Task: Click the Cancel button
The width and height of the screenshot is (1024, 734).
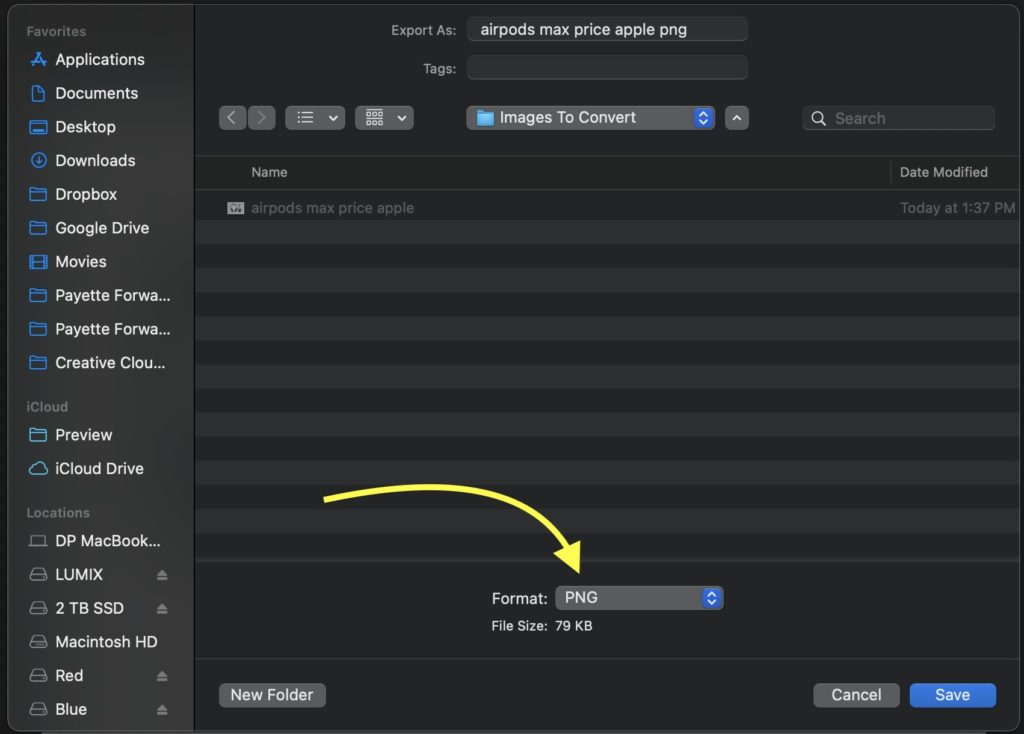Action: coord(856,695)
